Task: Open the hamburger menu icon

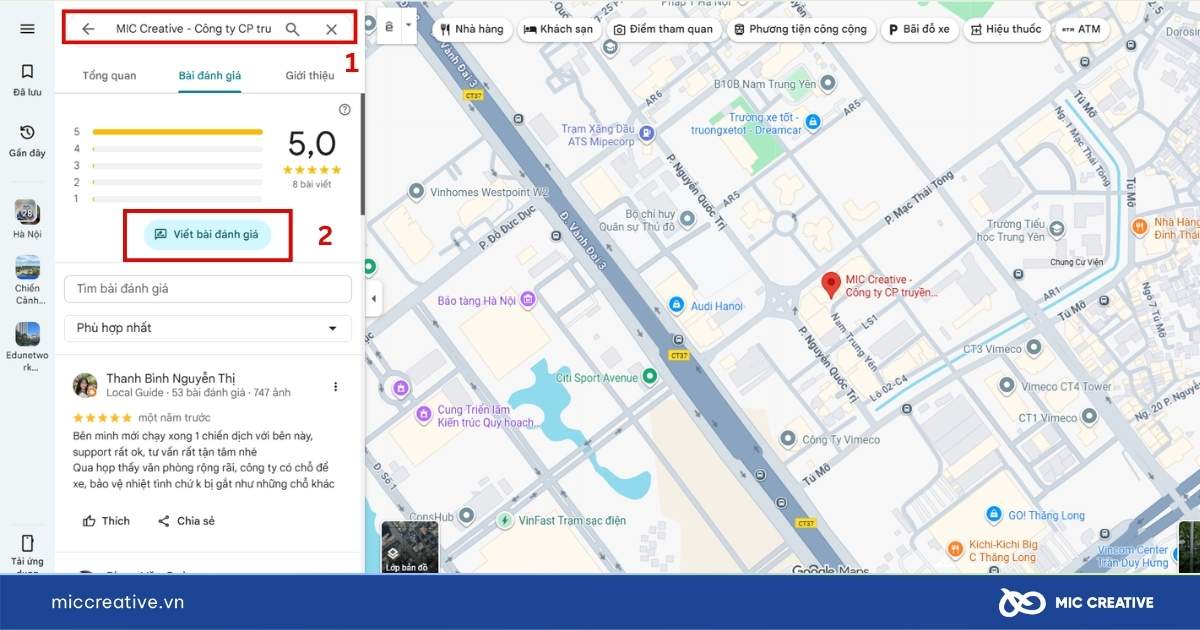Action: pos(27,29)
